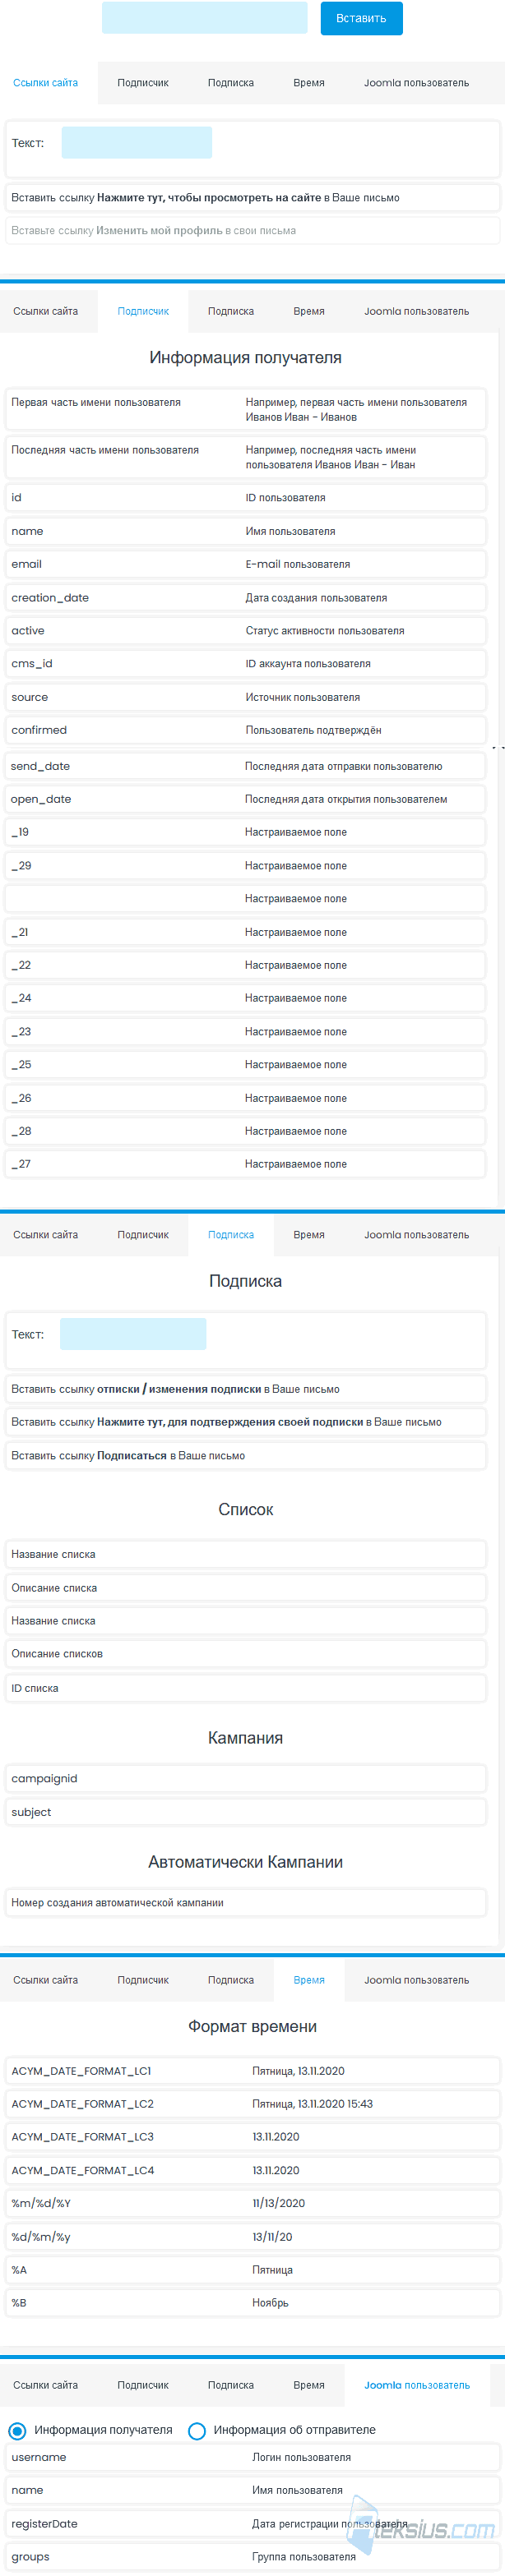The width and height of the screenshot is (505, 2576).
Task: Pick the _23 custom field row
Action: click(x=245, y=1032)
